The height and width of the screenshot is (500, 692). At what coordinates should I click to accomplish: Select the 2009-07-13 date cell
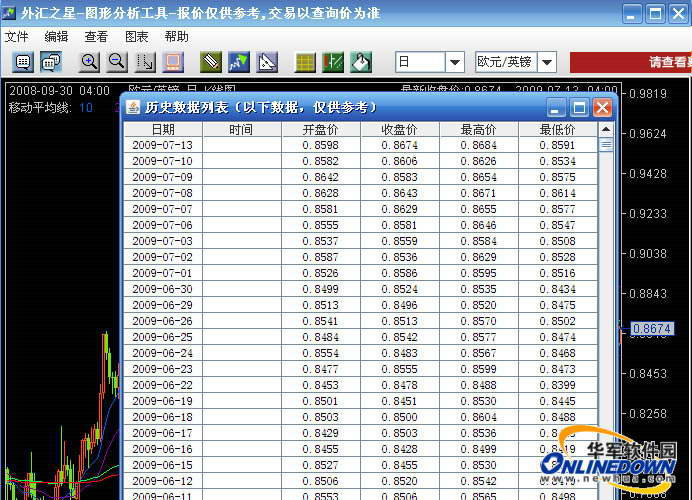click(163, 145)
